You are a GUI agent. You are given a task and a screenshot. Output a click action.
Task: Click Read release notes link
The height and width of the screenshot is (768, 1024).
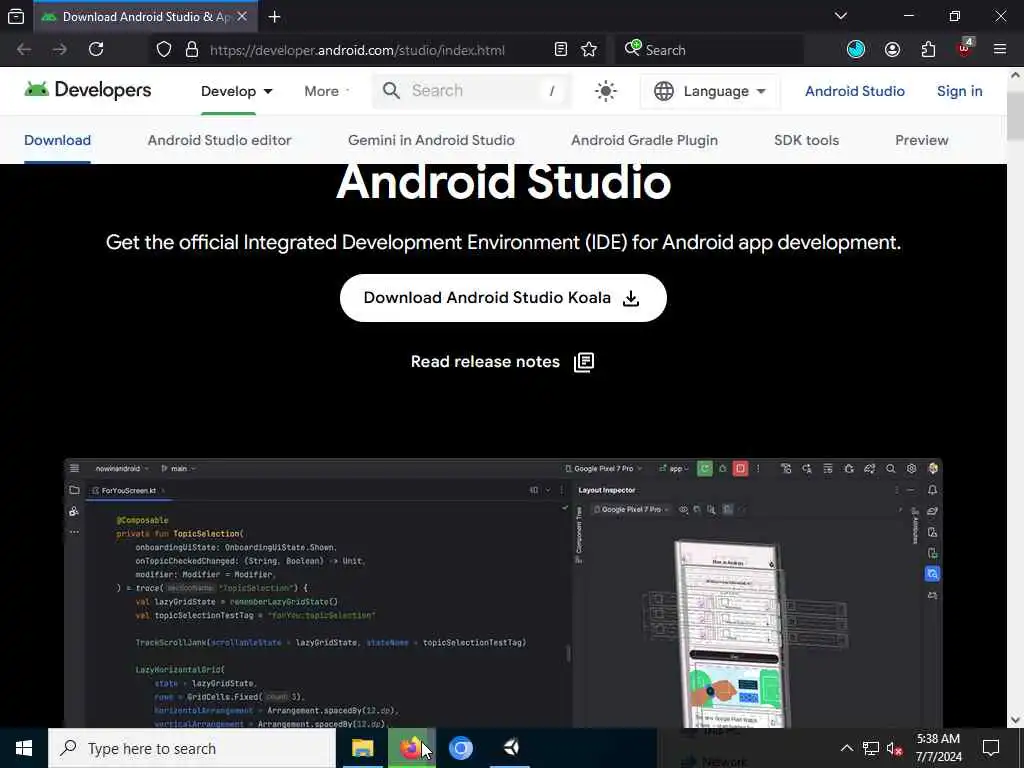(502, 362)
